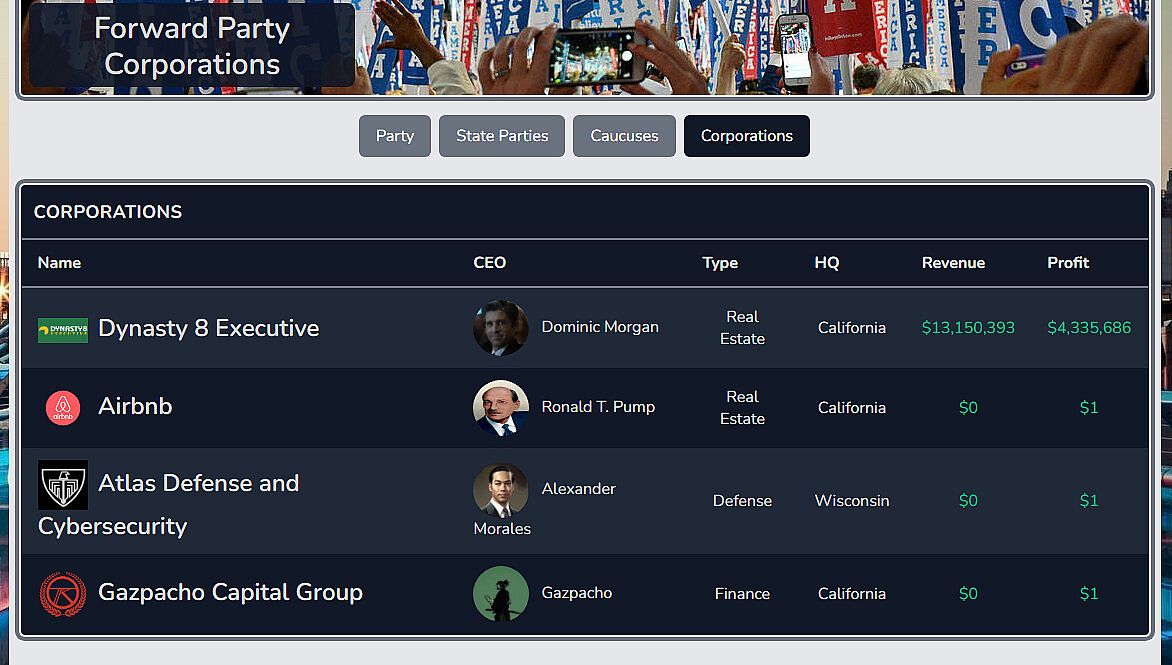Open Dominic Morgan's profile name link

[x=600, y=327]
